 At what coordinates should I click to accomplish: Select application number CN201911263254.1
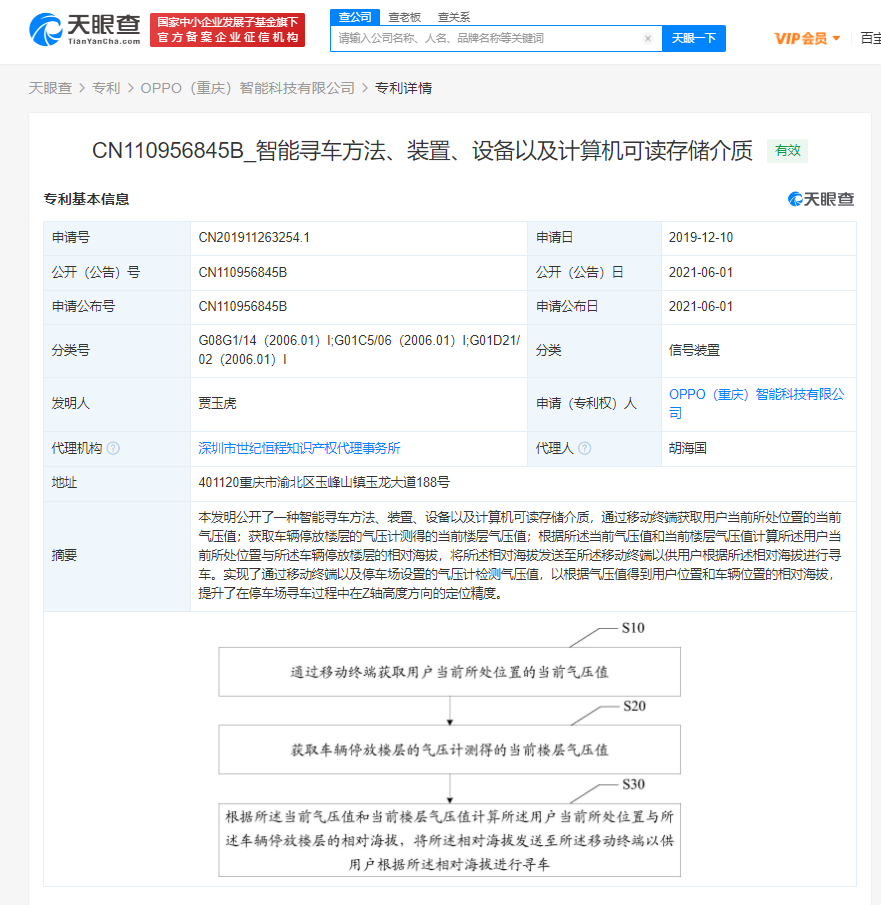pyautogui.click(x=254, y=237)
